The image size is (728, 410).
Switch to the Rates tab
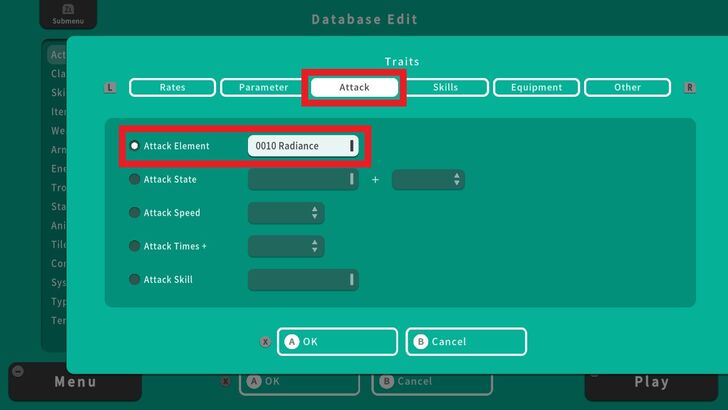(172, 88)
